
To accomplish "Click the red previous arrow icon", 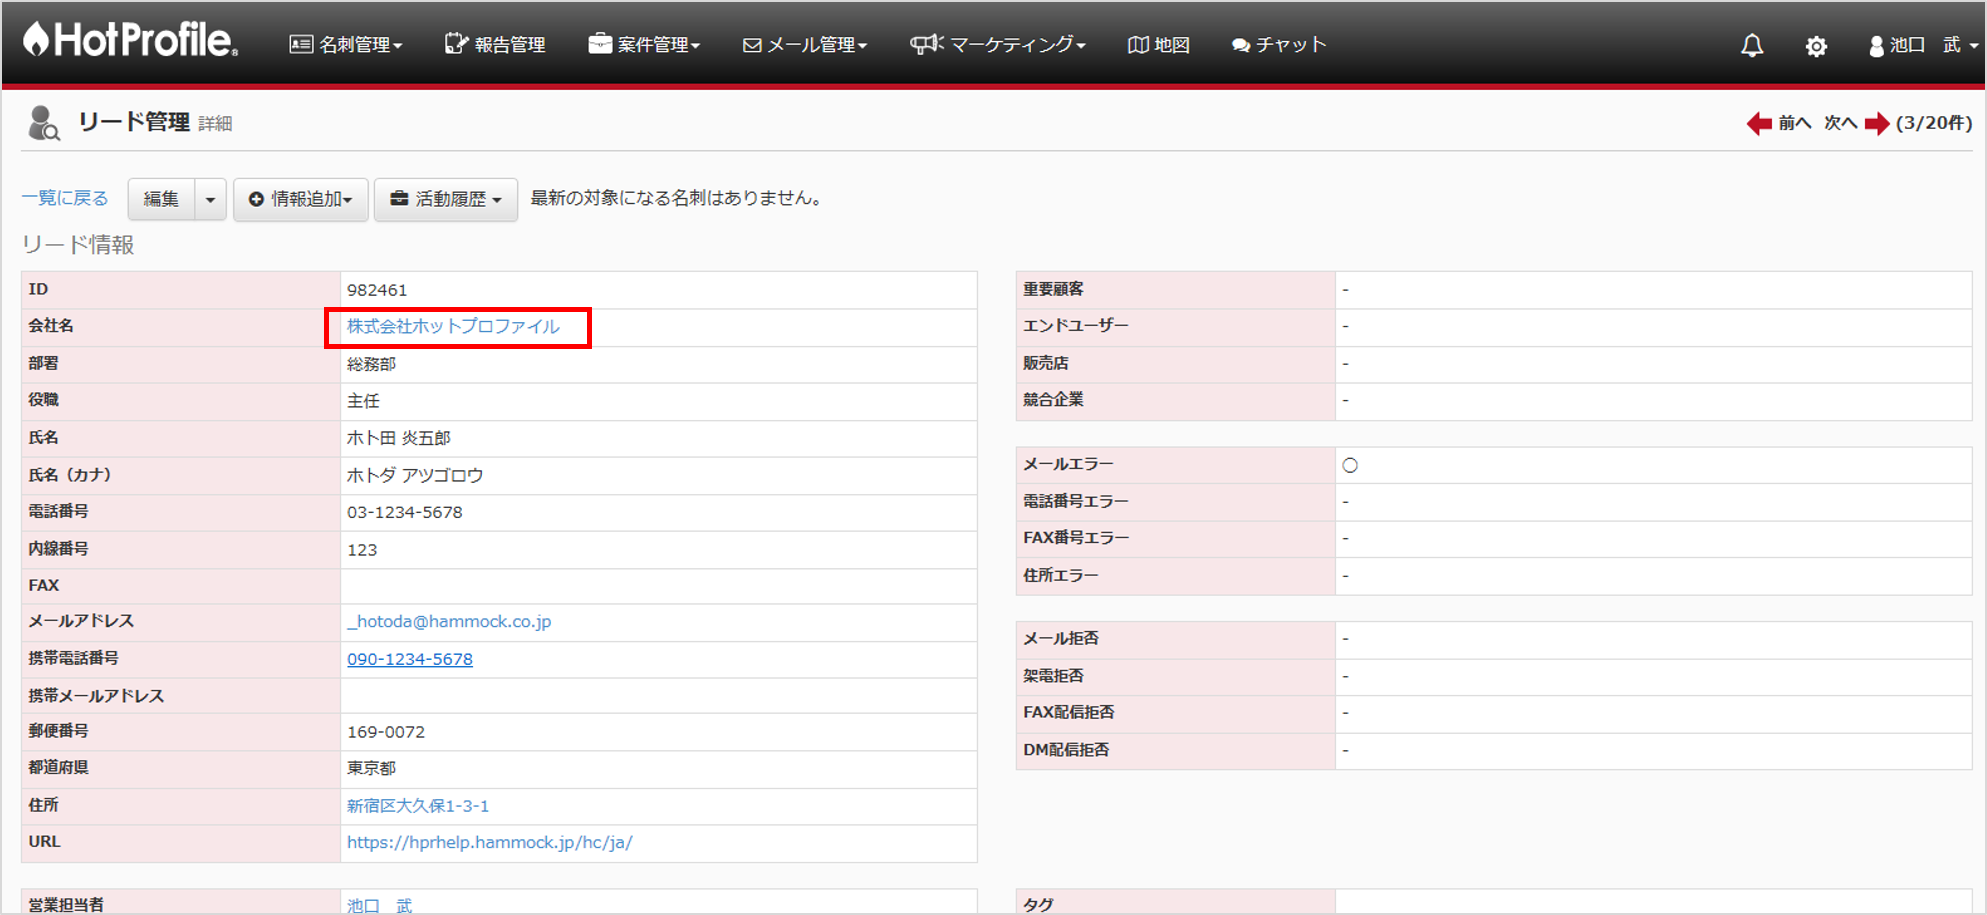I will pyautogui.click(x=1759, y=123).
